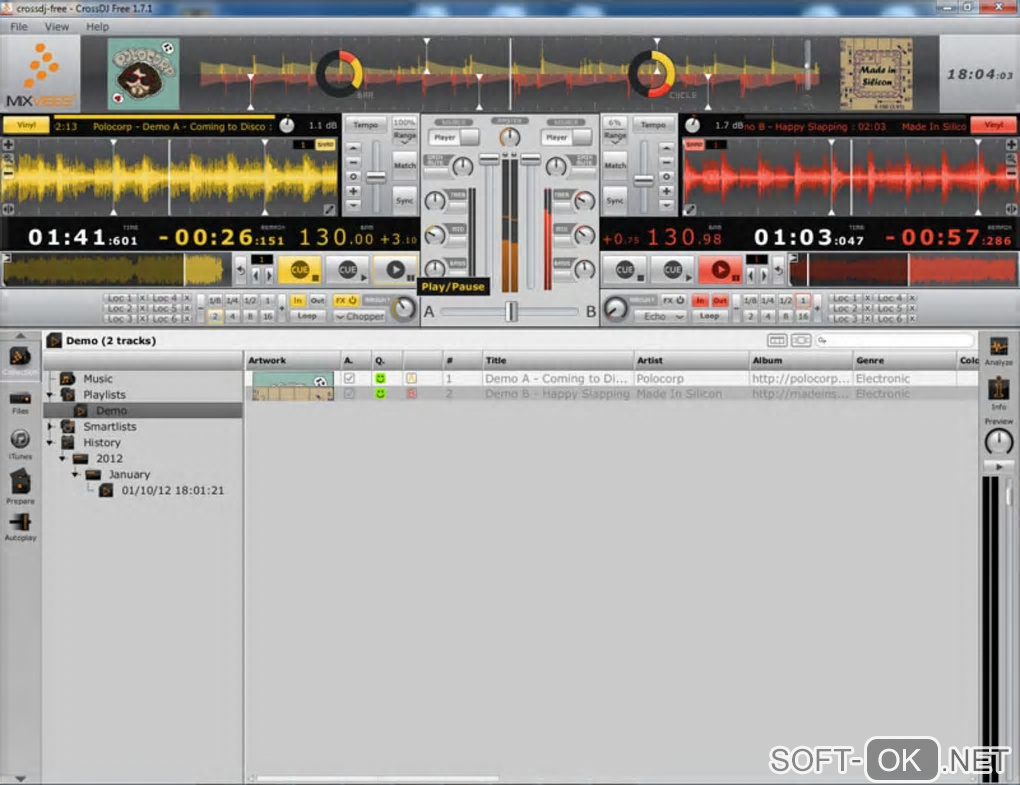Click deck A waveform edit pencil icon
1020x785 pixels.
coord(330,209)
